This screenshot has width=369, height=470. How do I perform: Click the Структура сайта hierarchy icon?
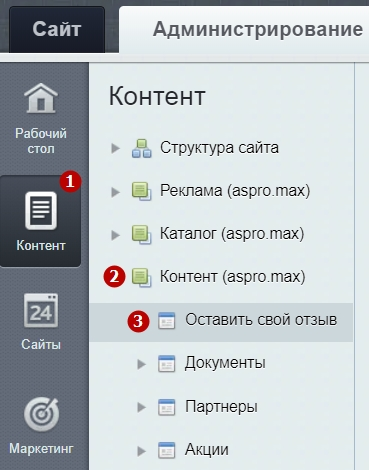click(141, 149)
